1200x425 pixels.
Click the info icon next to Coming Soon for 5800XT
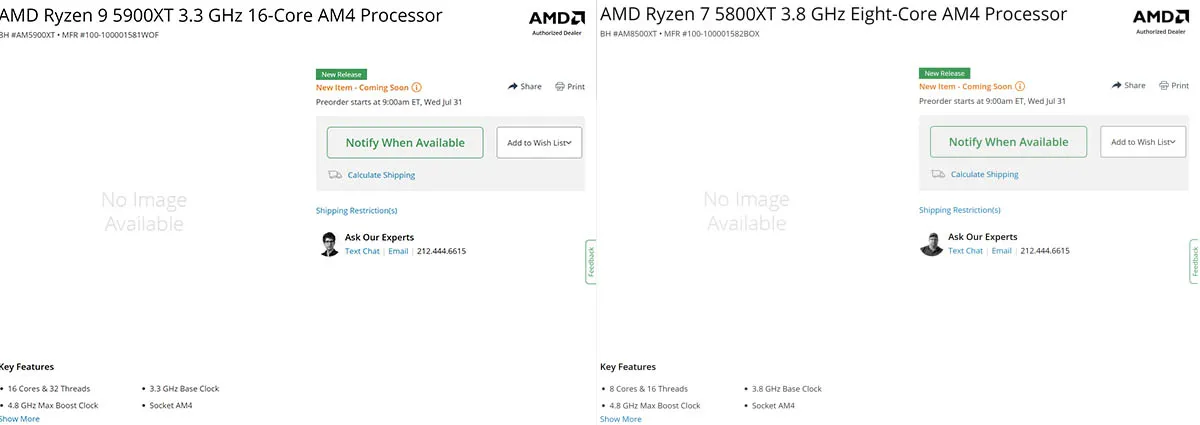tap(1020, 86)
